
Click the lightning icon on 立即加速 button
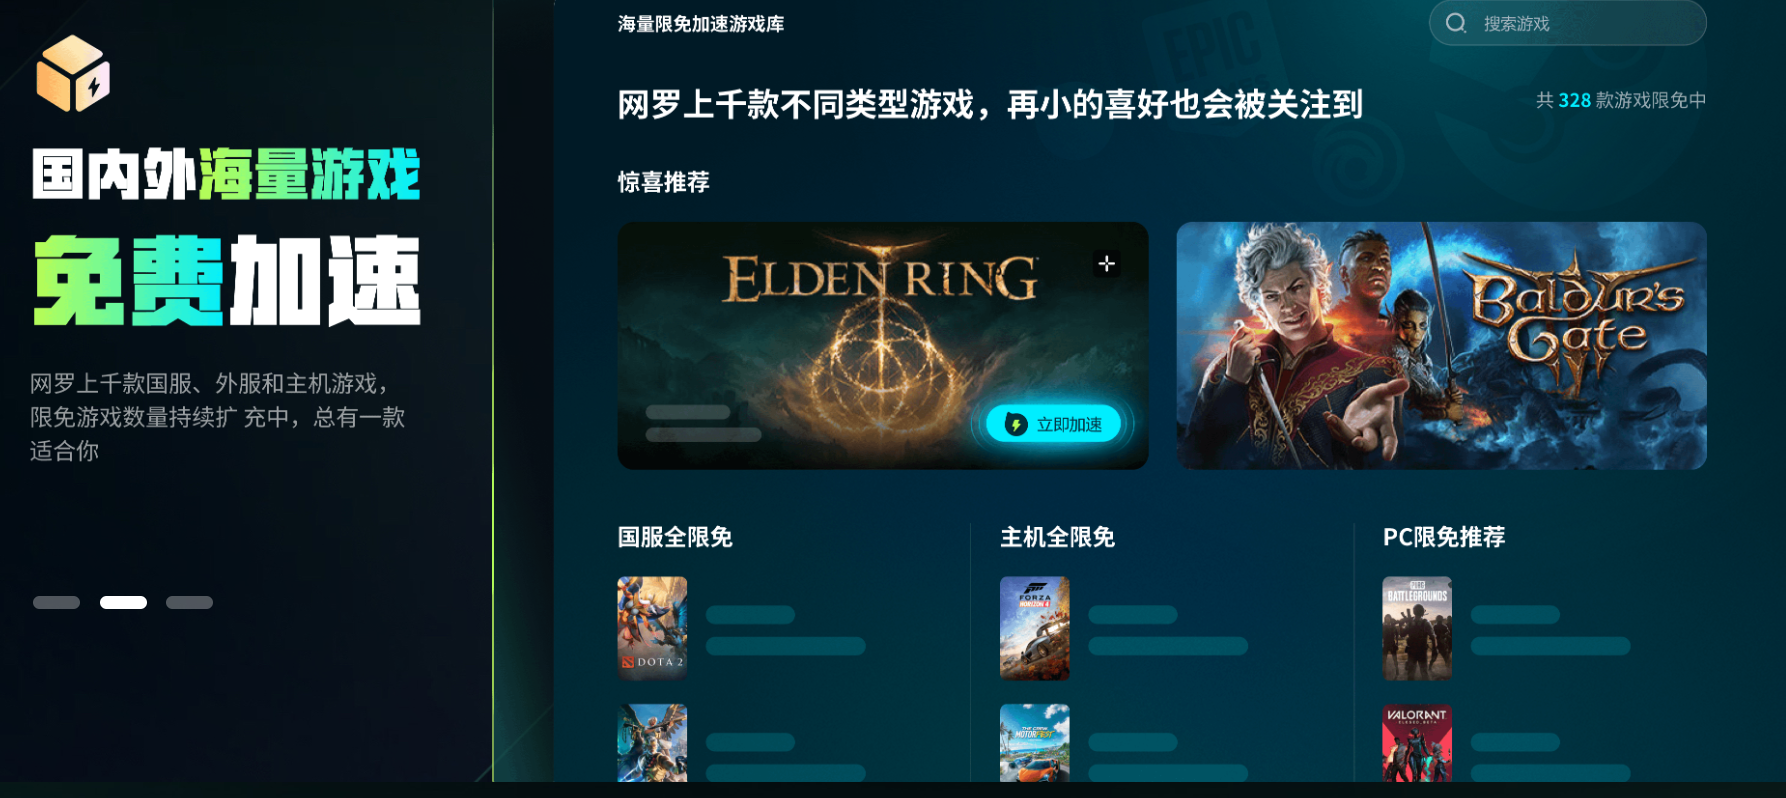click(x=1016, y=424)
